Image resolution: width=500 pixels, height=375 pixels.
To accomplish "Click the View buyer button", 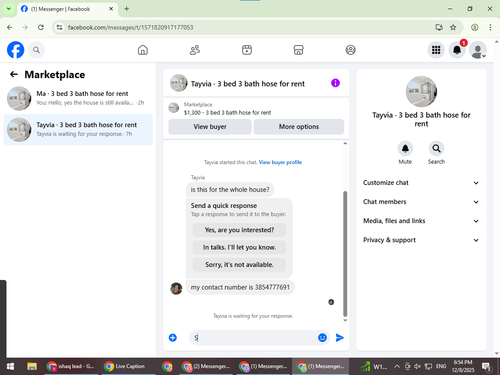I will click(x=210, y=127).
